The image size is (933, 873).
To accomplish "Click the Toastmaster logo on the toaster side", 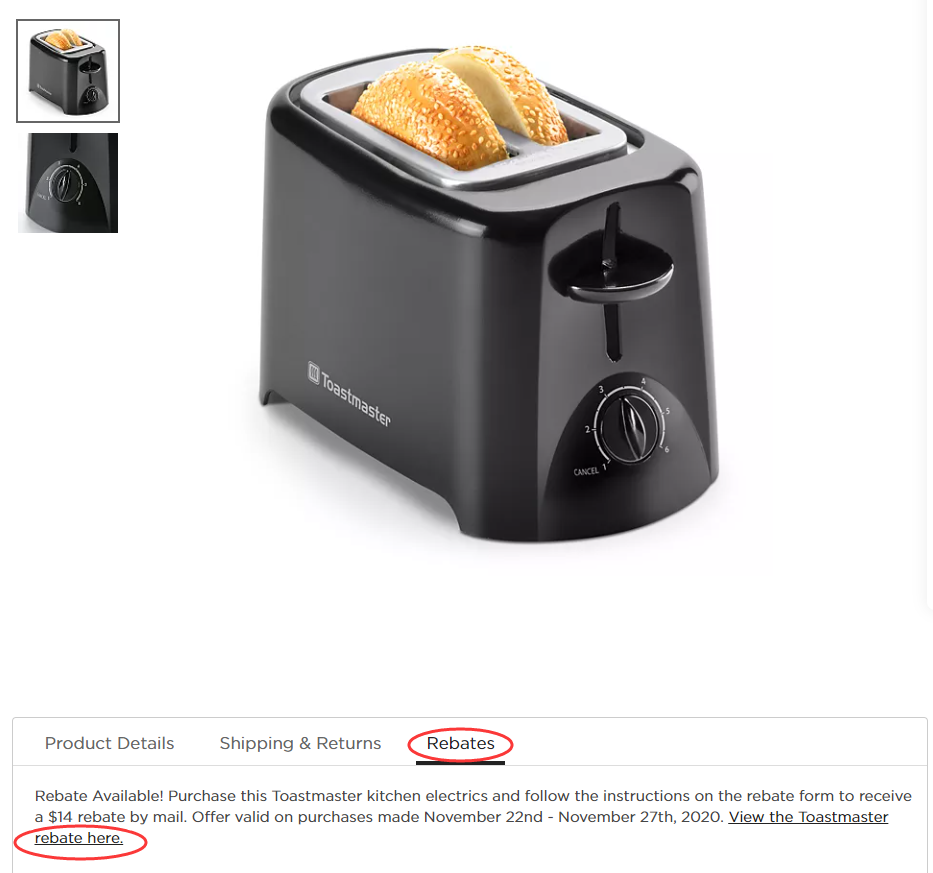I will pos(349,393).
